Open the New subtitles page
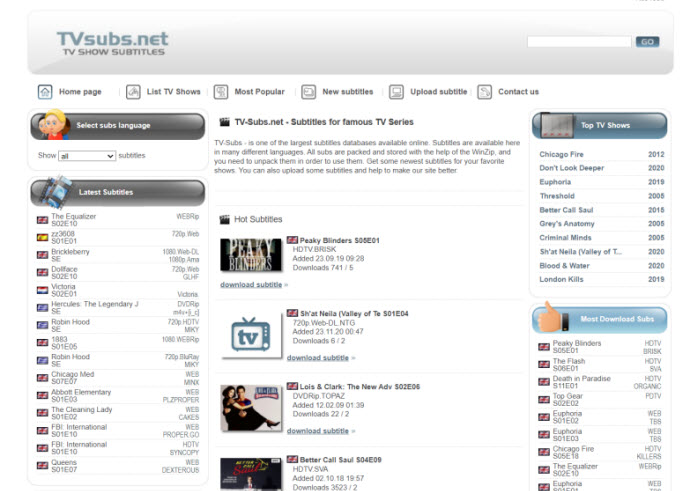 pos(348,92)
